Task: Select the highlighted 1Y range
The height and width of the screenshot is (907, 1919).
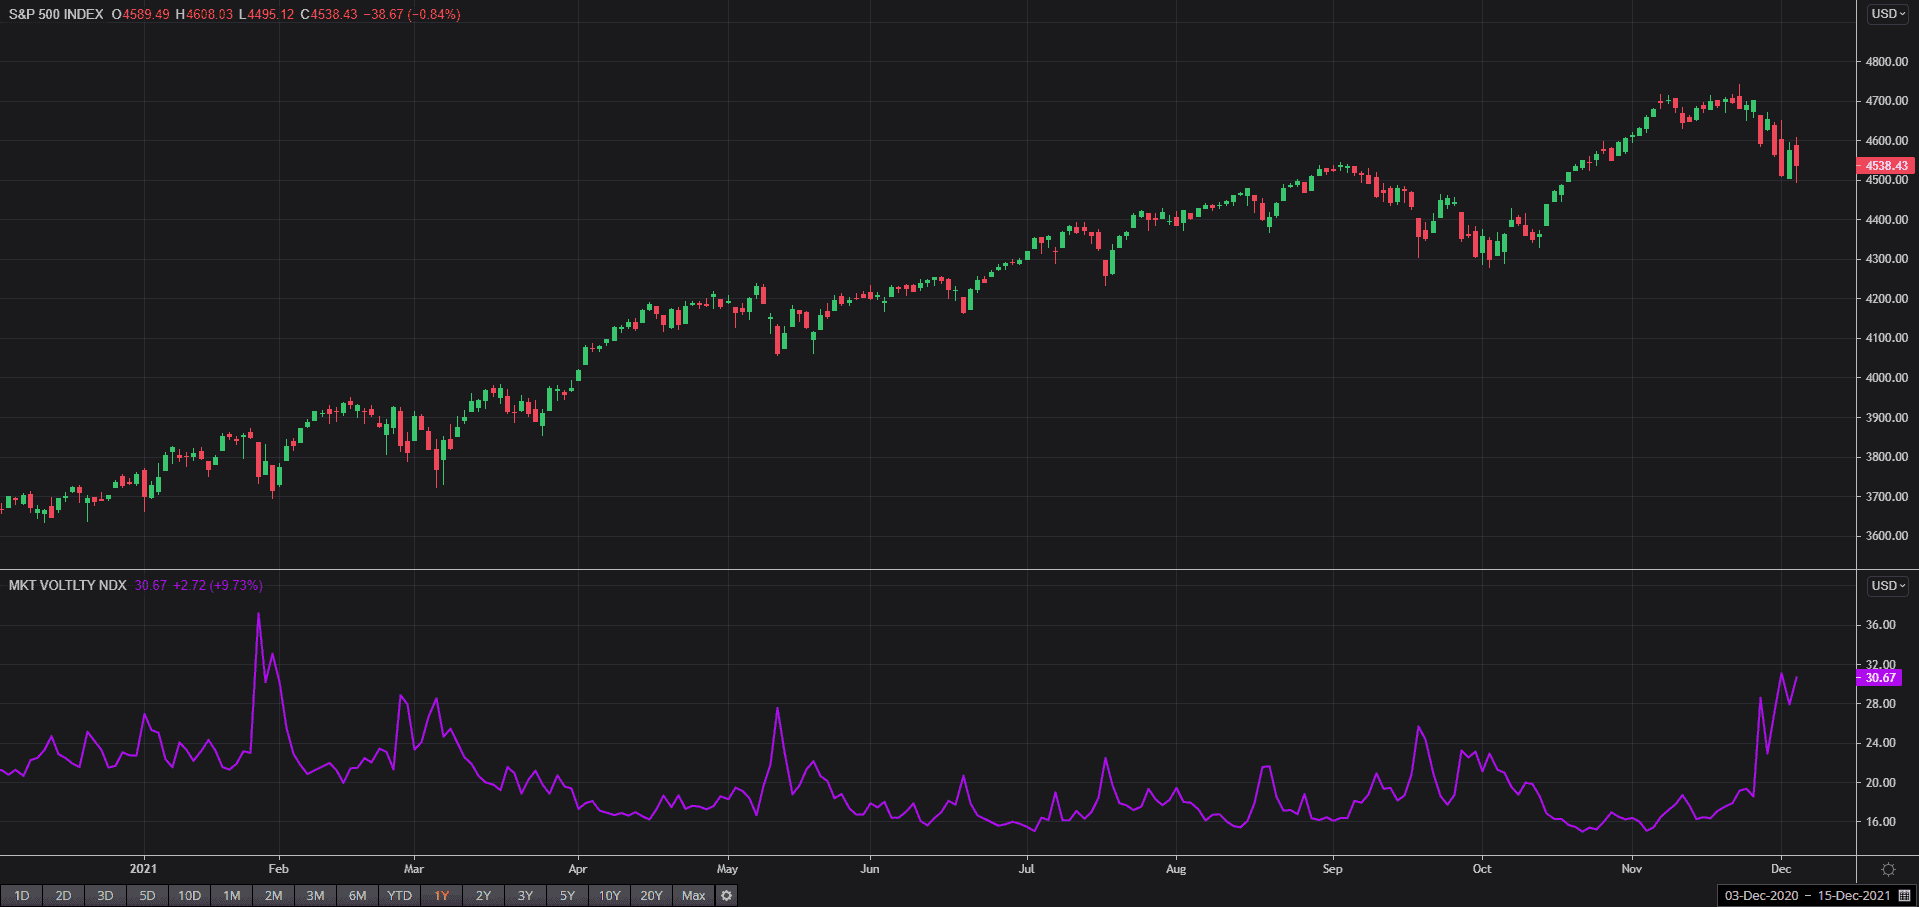Action: coord(441,896)
